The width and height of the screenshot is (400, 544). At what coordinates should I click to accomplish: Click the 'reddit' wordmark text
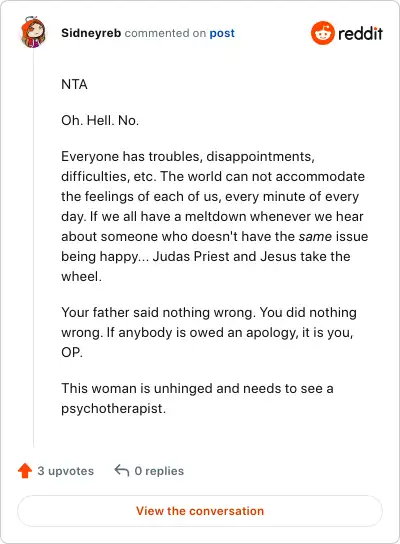360,34
